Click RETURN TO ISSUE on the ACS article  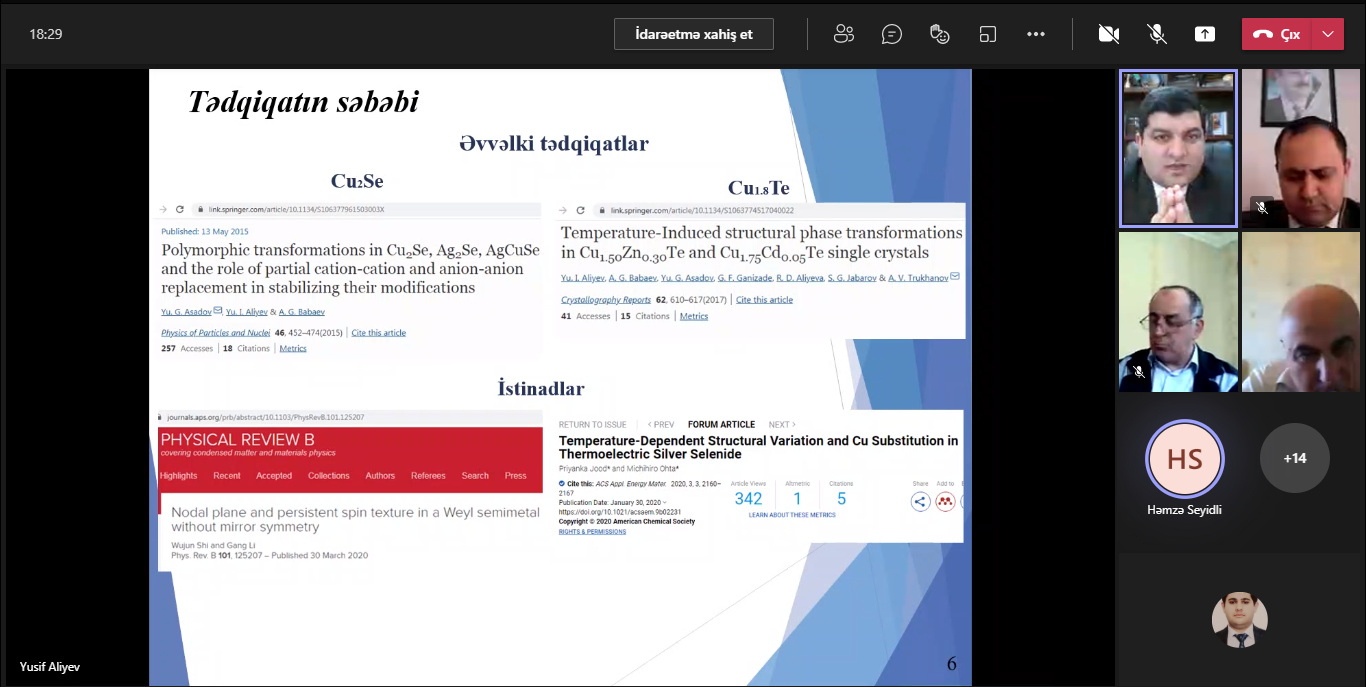pyautogui.click(x=593, y=425)
